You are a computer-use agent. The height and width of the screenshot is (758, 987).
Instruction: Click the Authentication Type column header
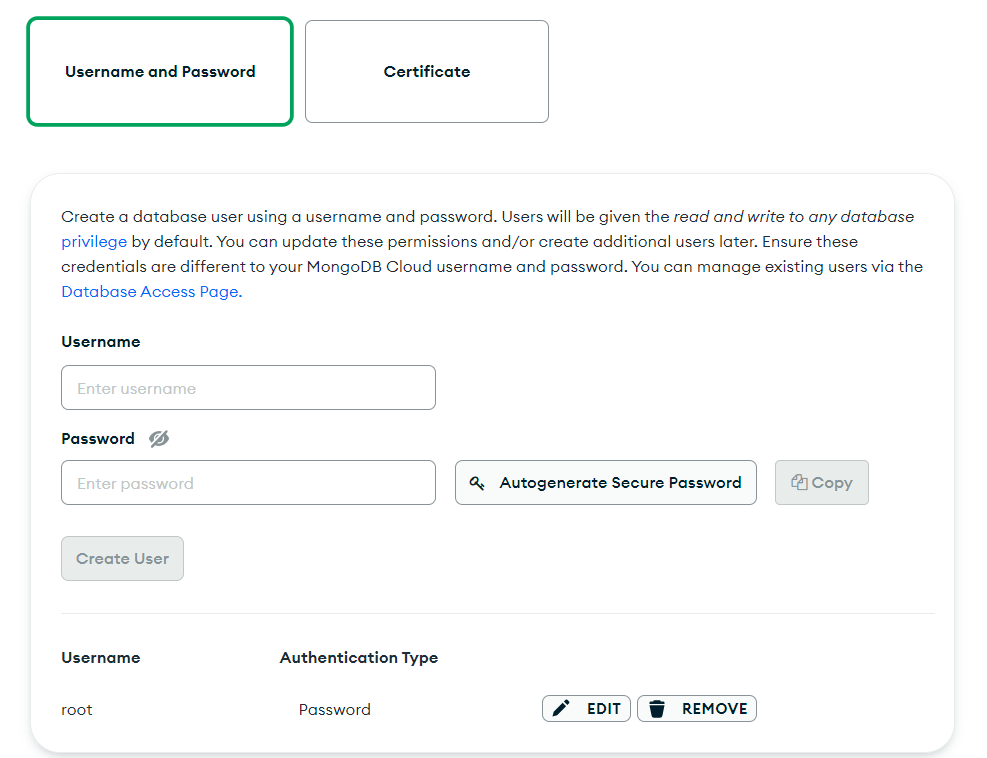(359, 658)
